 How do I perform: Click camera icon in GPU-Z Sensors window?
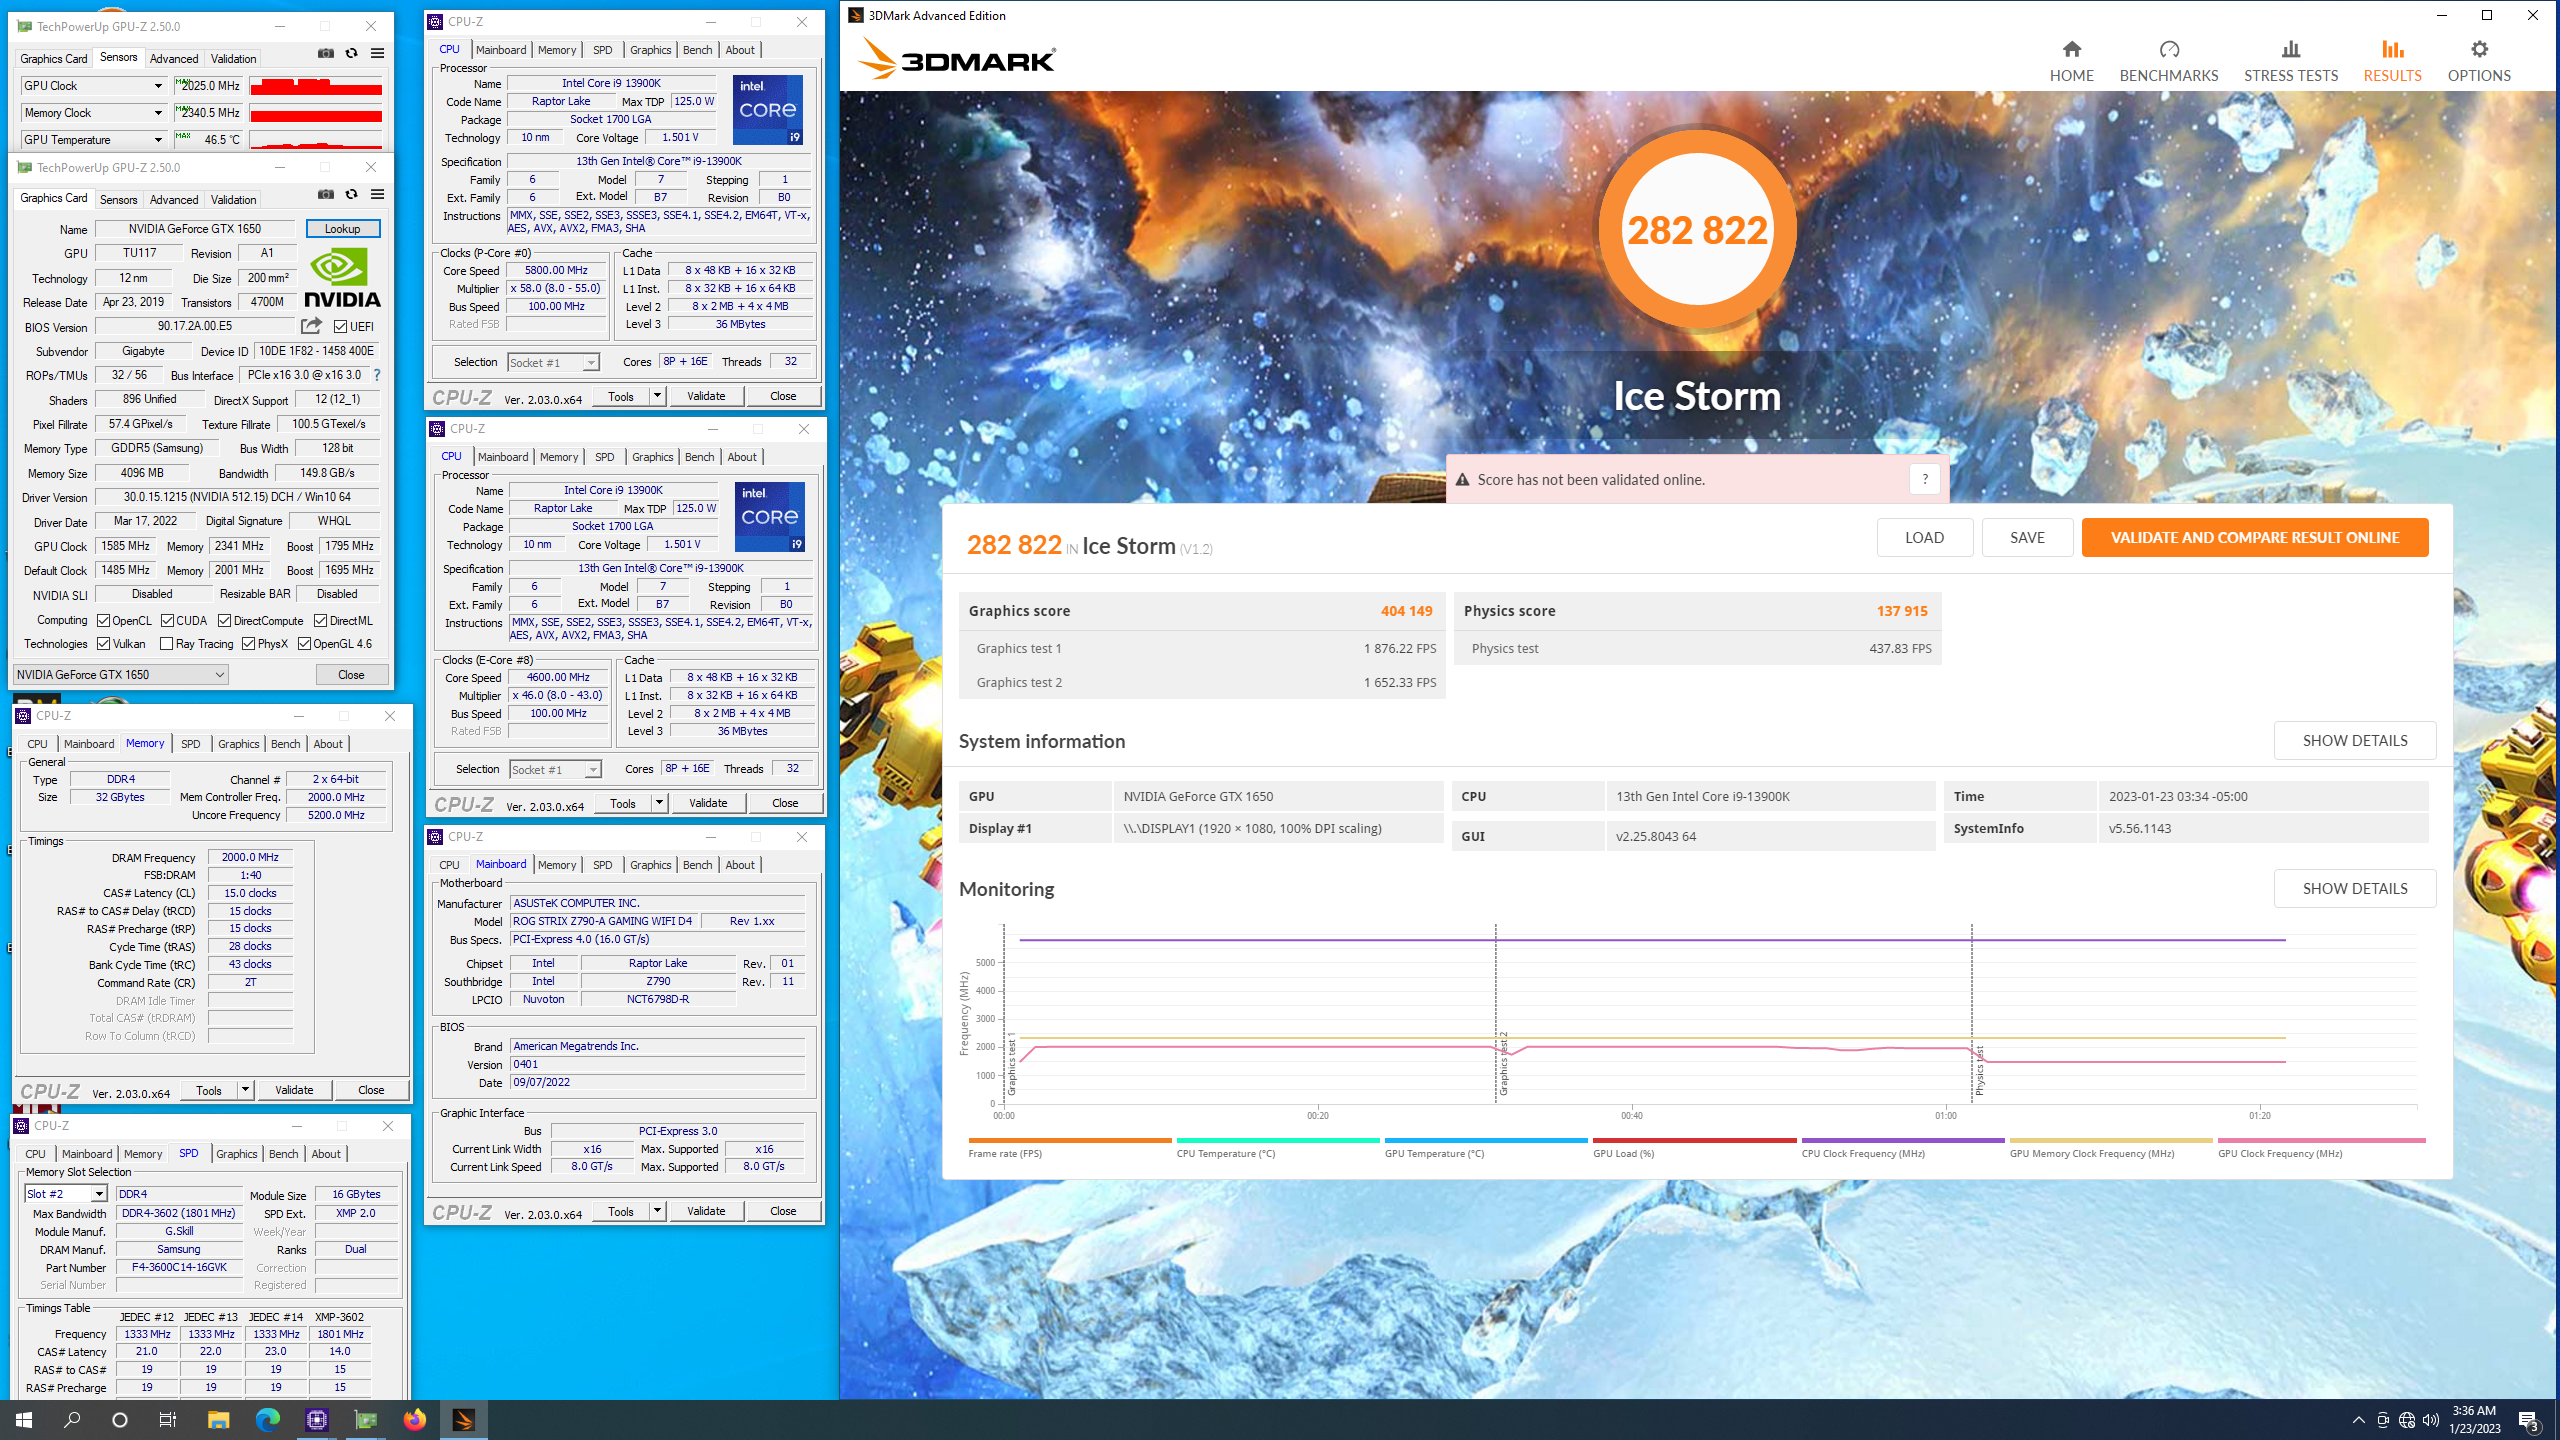click(x=326, y=53)
